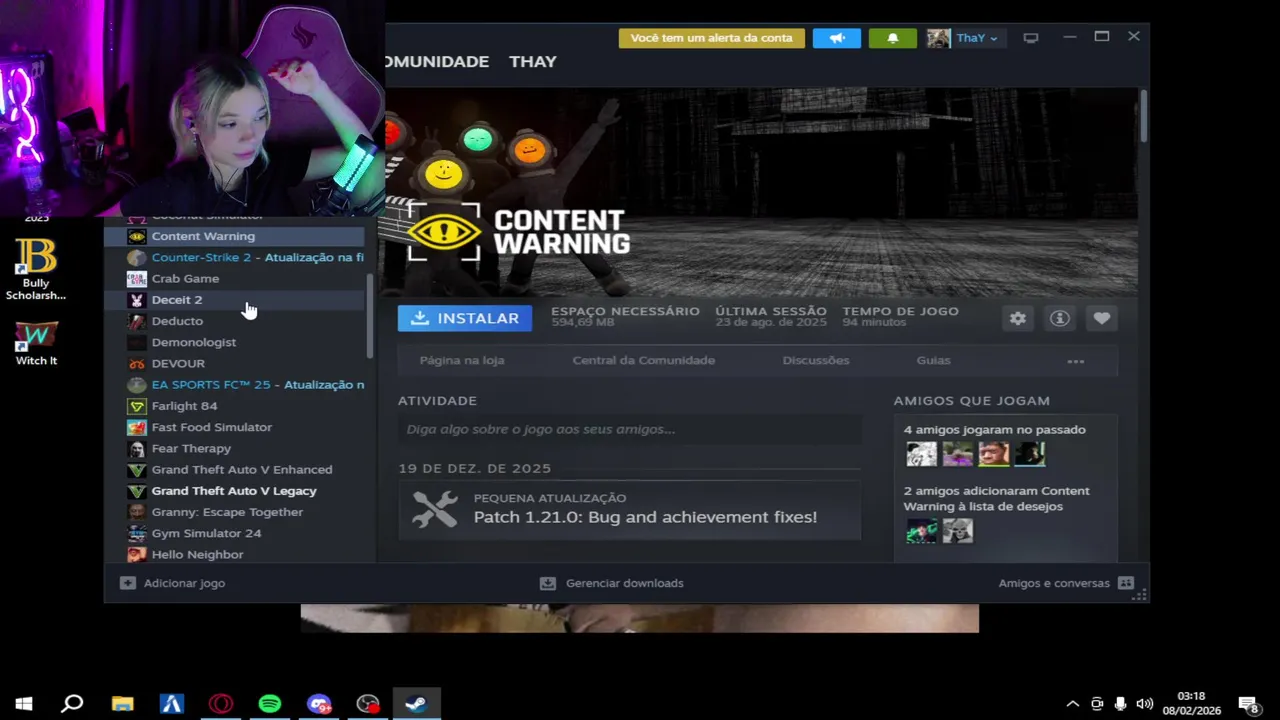Open Central da Comunidade tab
This screenshot has height=720, width=1280.
643,360
